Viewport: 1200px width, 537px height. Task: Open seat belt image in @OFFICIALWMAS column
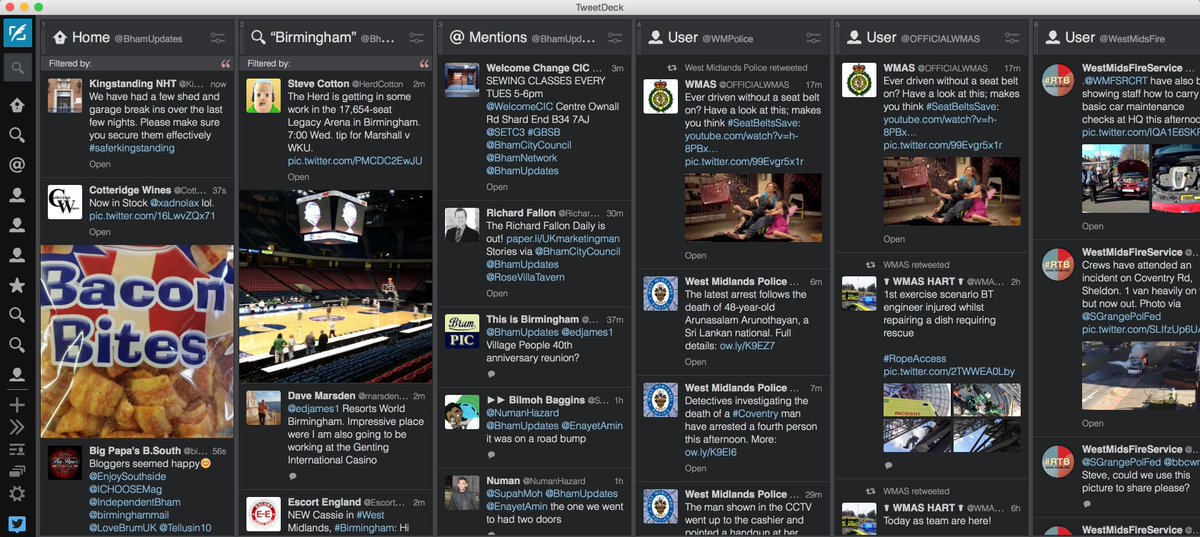(951, 191)
